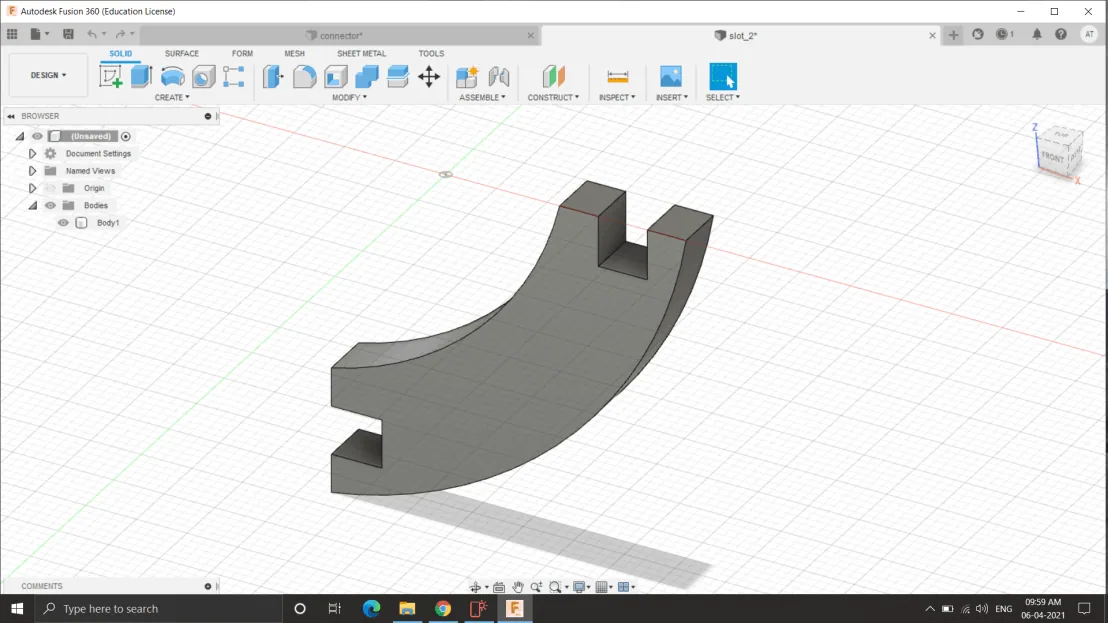This screenshot has height=623, width=1108.
Task: Select the Fillet tool
Action: (x=305, y=76)
